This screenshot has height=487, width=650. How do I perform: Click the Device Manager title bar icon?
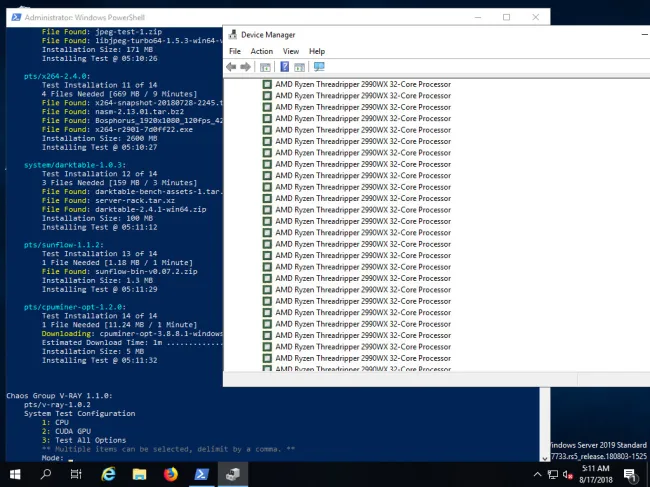click(233, 35)
